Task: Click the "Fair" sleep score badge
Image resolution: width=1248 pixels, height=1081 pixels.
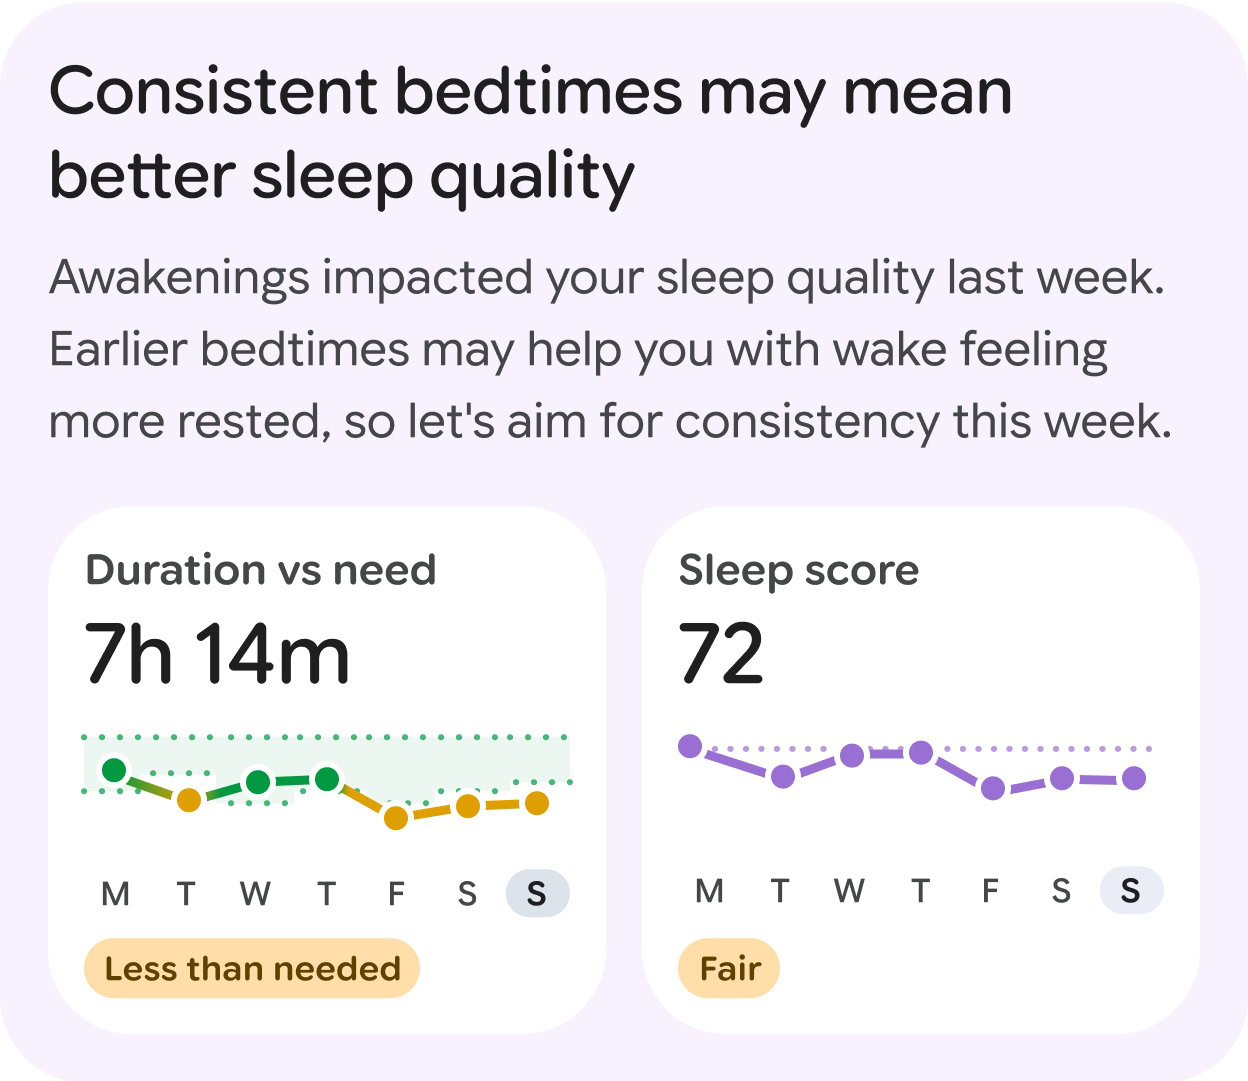Action: [729, 968]
